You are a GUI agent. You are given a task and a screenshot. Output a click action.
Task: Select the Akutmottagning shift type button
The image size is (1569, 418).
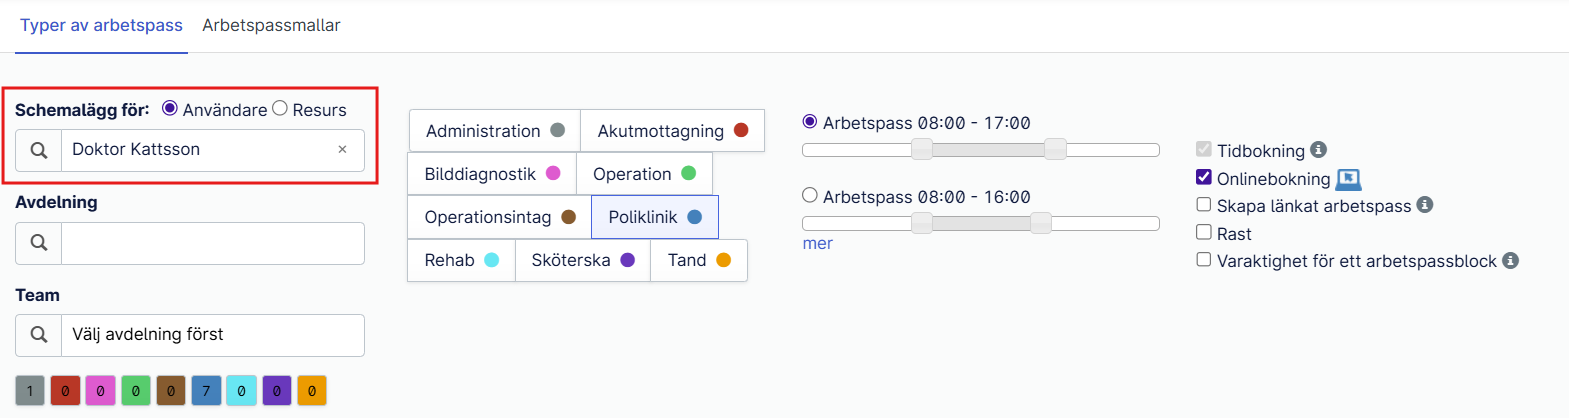tap(672, 131)
